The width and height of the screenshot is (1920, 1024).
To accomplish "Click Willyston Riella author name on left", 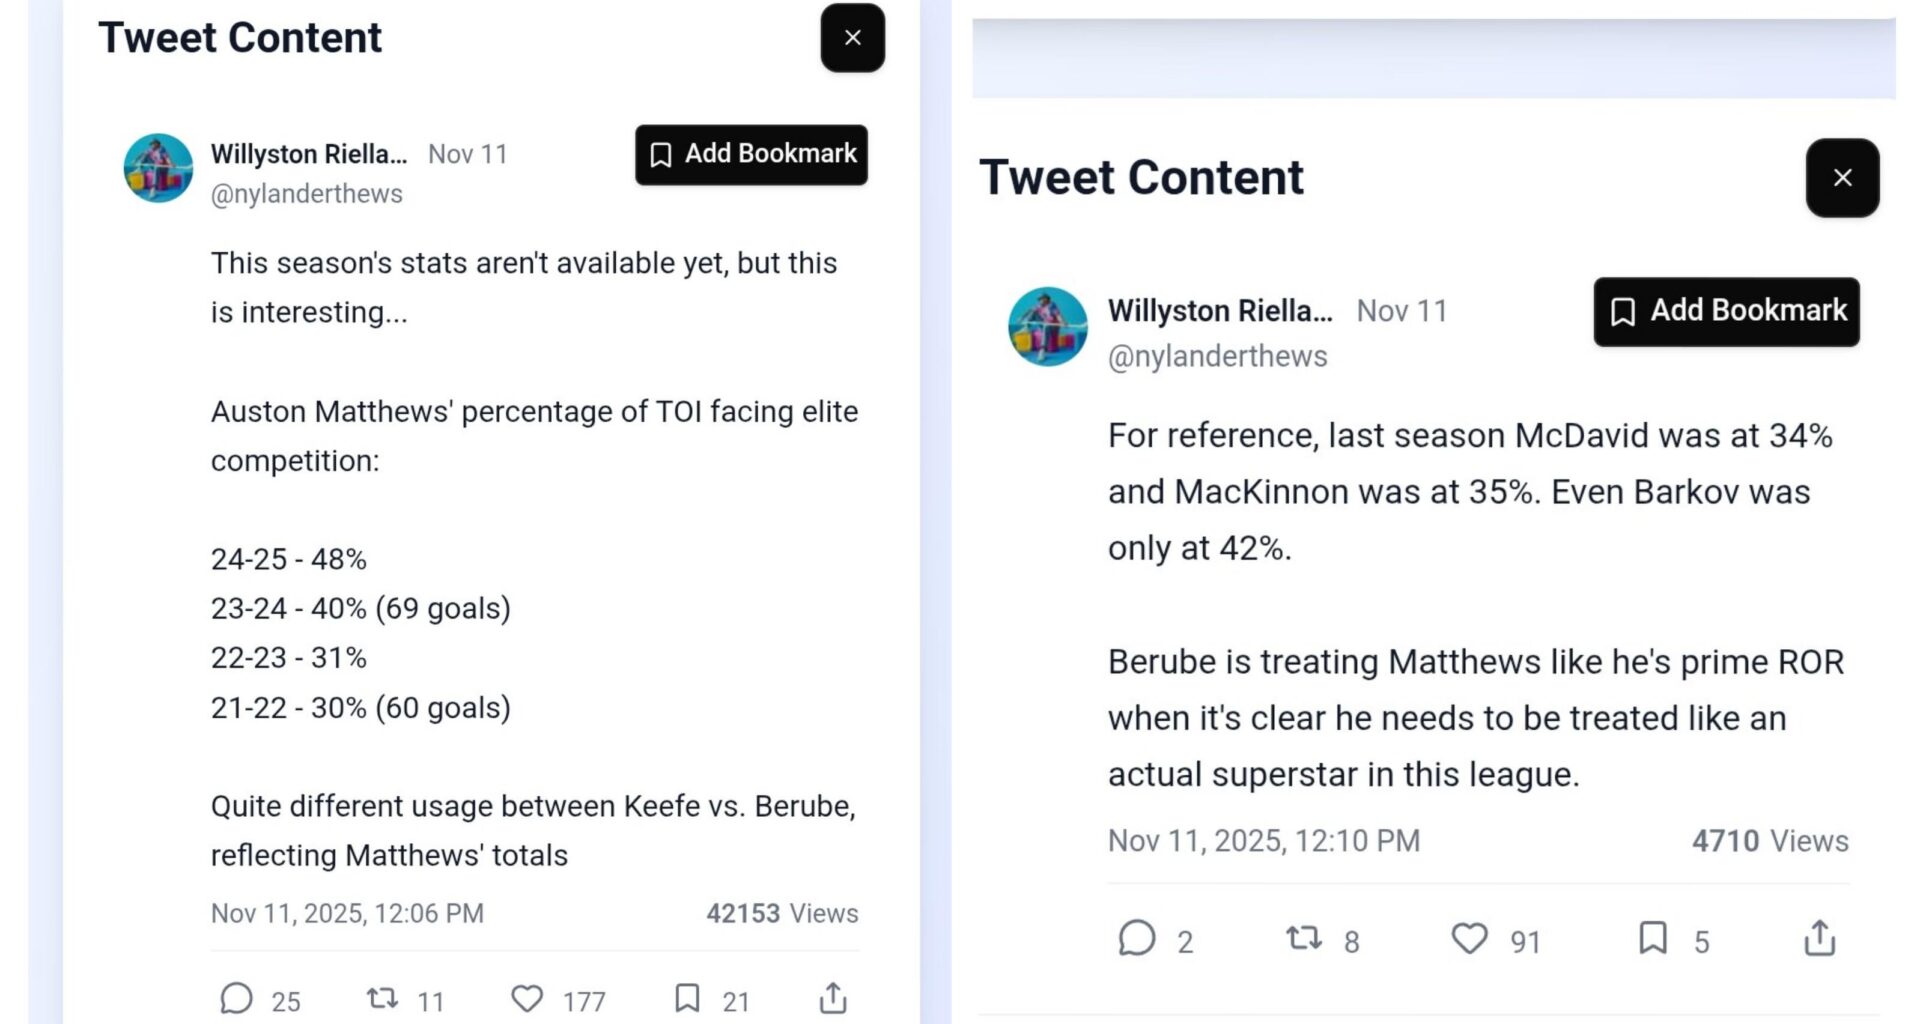I will click(309, 154).
